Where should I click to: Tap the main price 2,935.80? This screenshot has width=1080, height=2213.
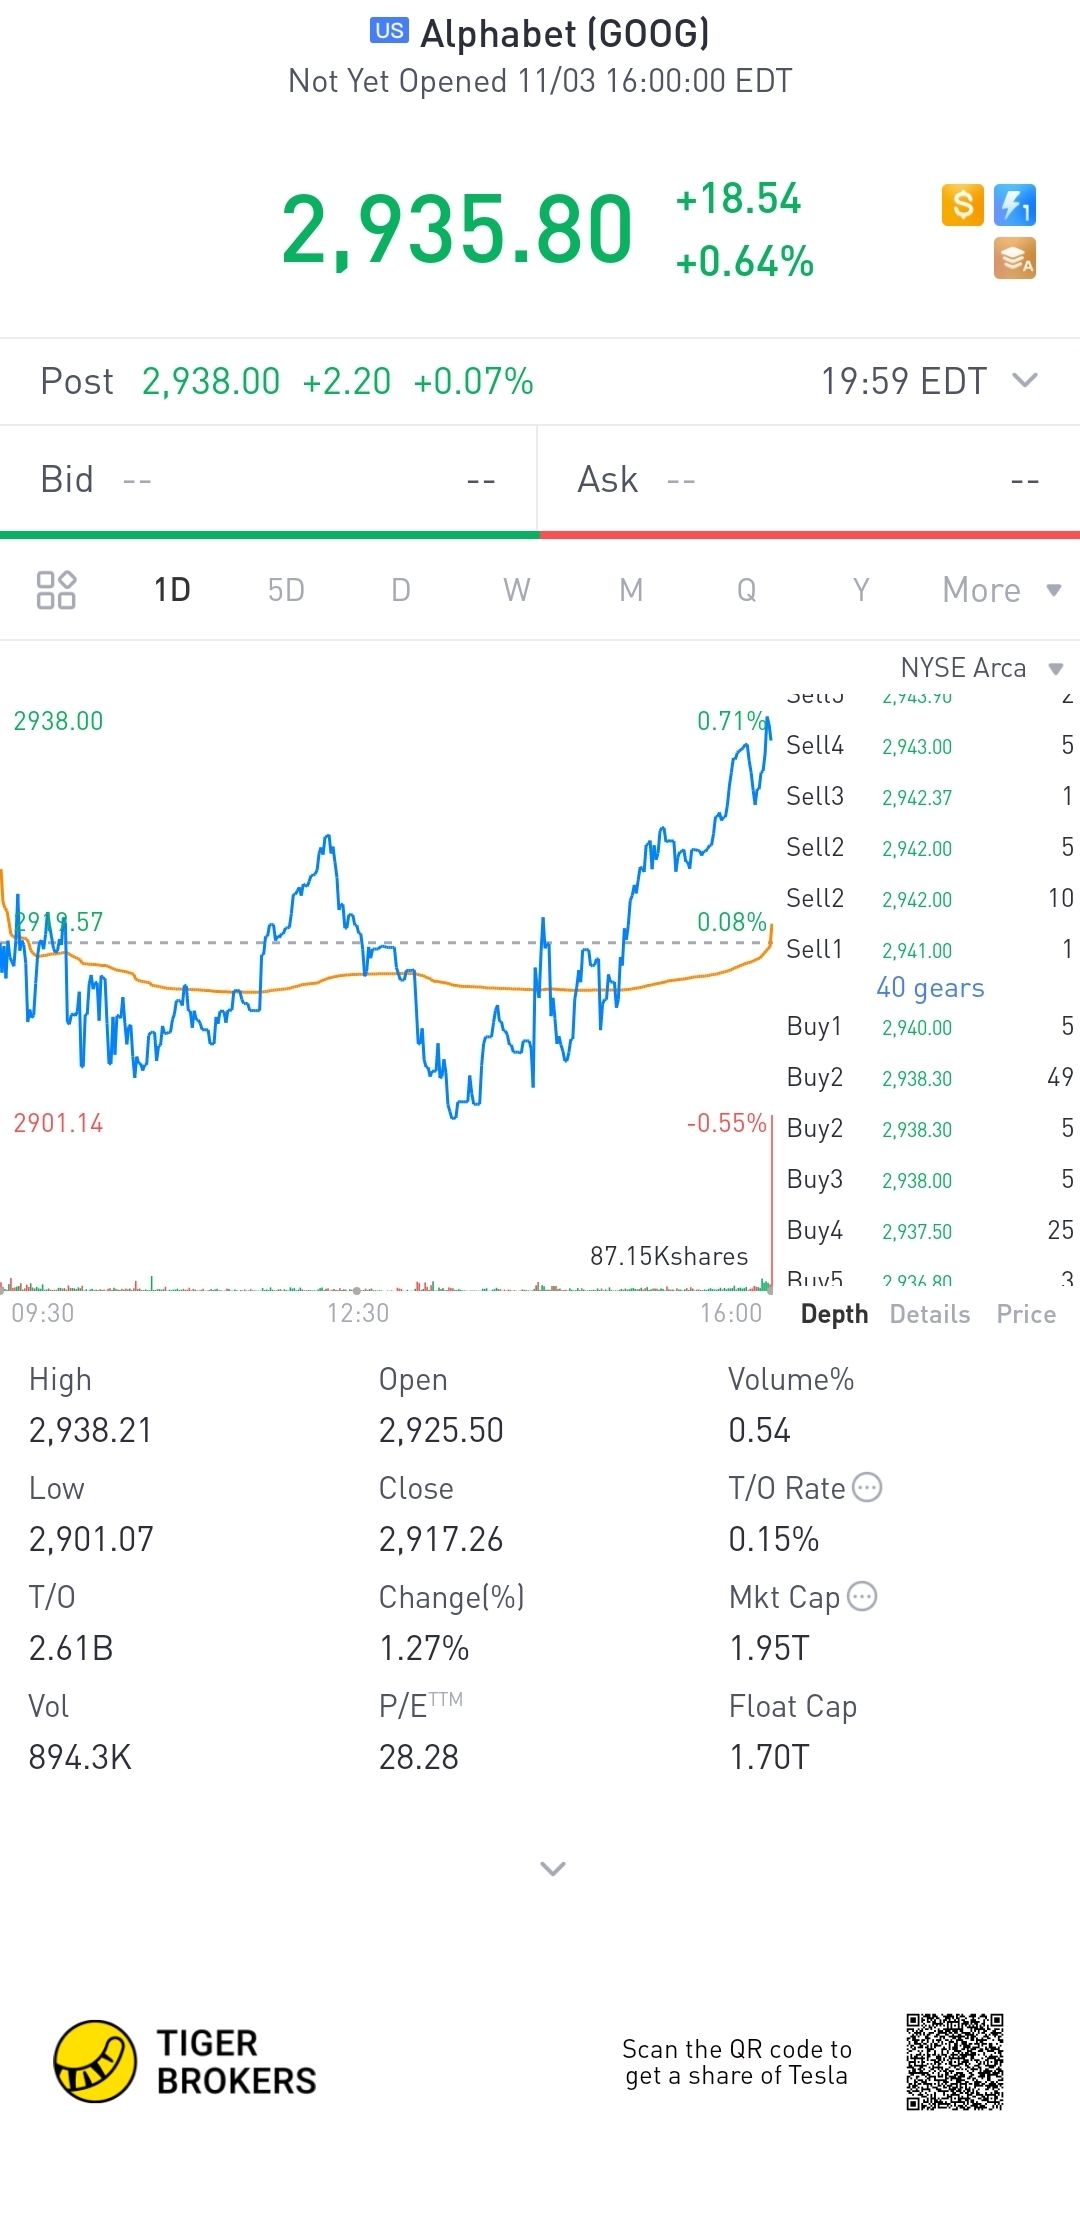pyautogui.click(x=457, y=231)
